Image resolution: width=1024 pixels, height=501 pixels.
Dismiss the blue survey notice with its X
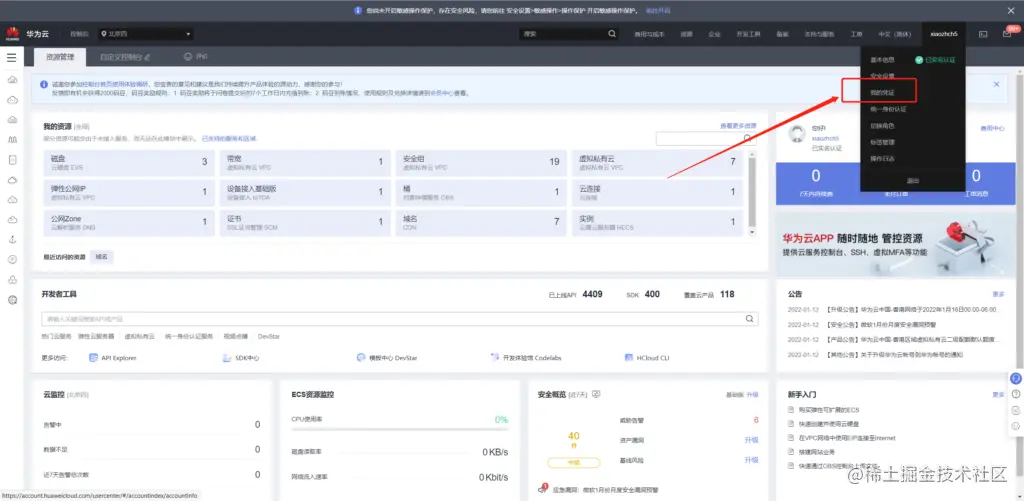tap(997, 84)
